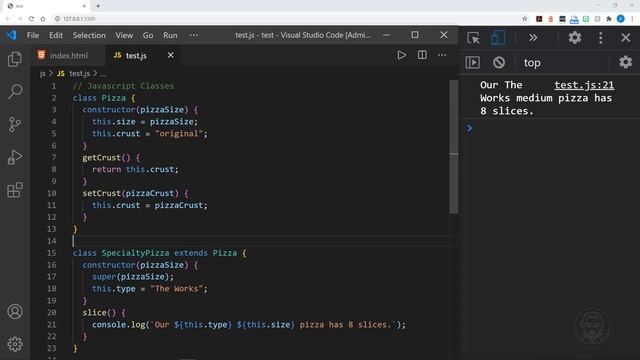Open the Accounts menu in the activity bar

15,312
